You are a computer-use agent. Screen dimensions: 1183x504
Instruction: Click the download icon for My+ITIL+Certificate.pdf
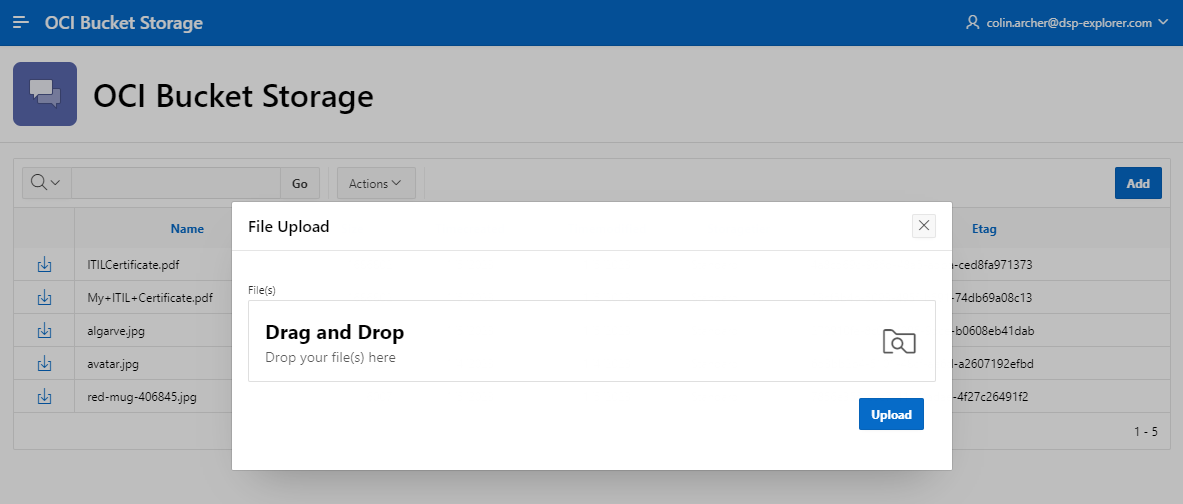pos(45,298)
